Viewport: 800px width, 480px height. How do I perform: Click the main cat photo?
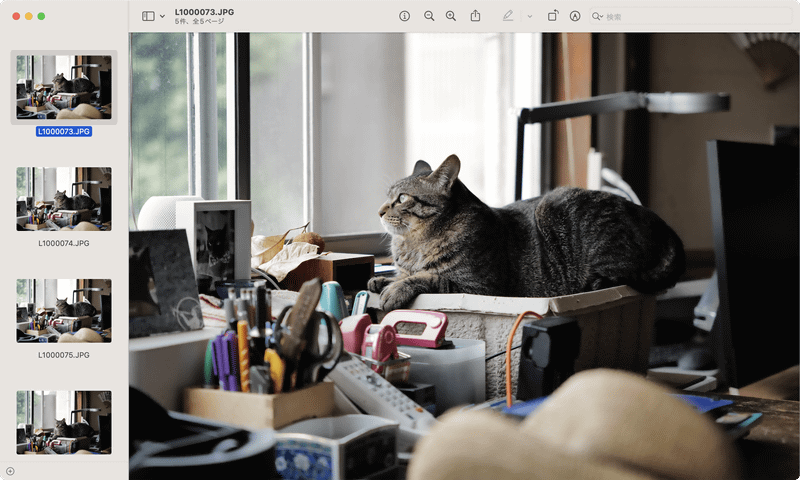[x=464, y=256]
